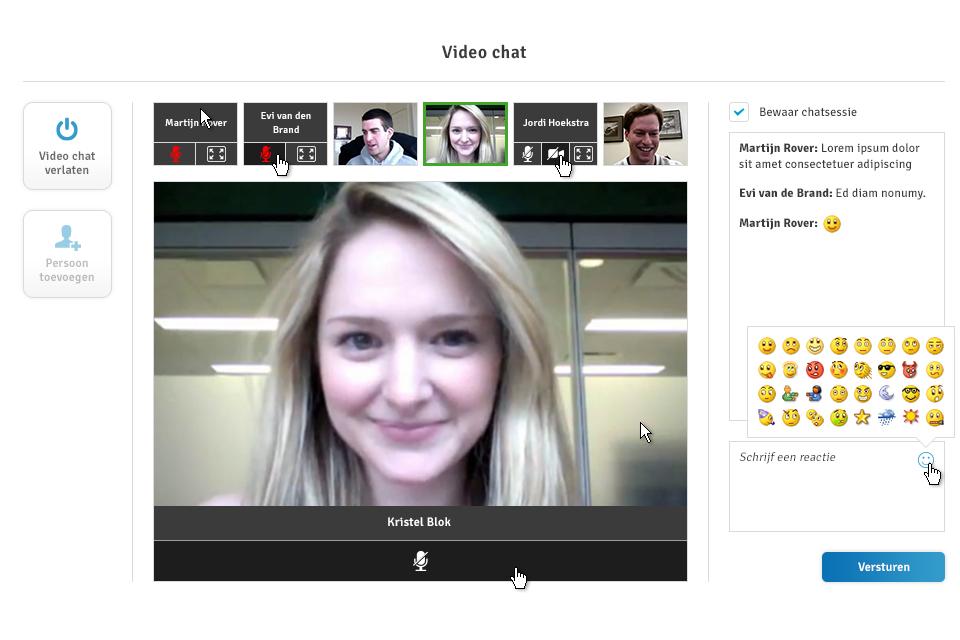Click Video chat verlaten power button
The height and width of the screenshot is (640, 960).
click(67, 145)
